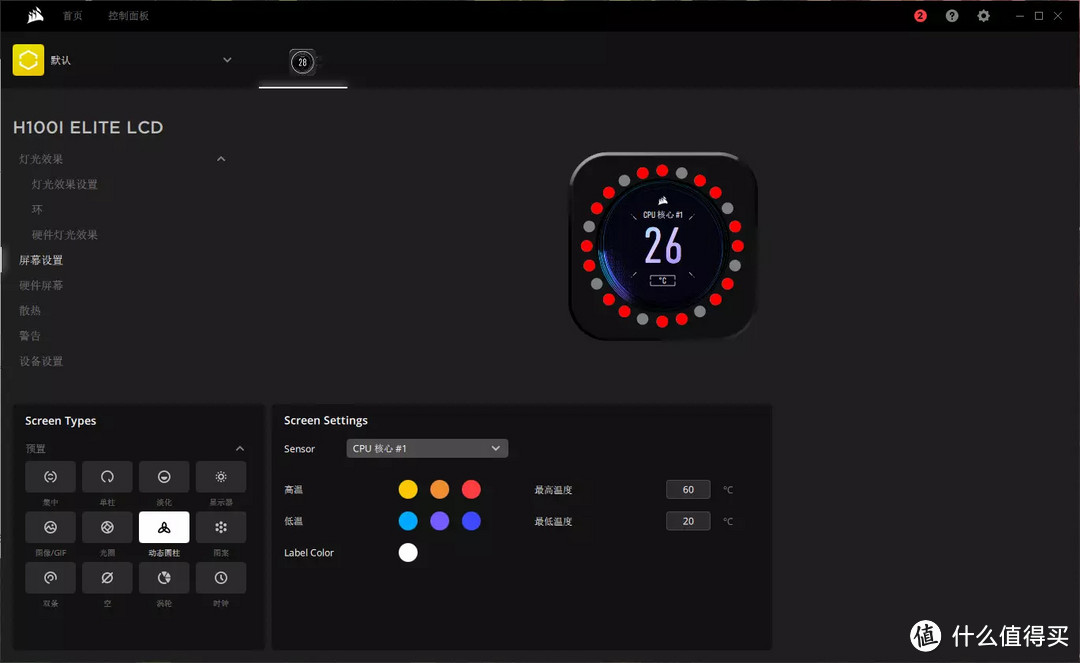
Task: Pick the orange 高温 color swatch
Action: [439, 490]
